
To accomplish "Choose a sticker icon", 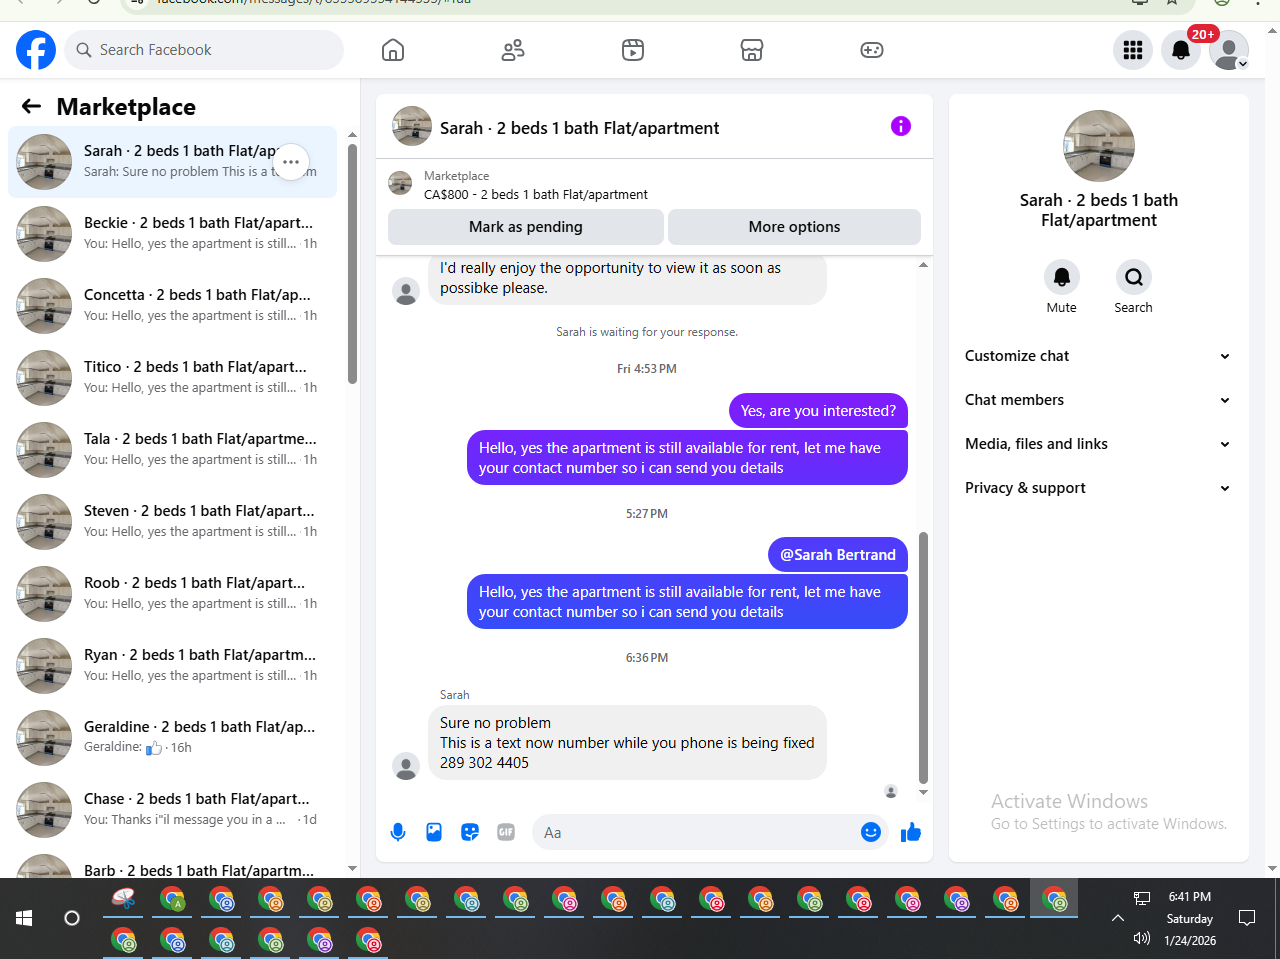I will coord(470,832).
